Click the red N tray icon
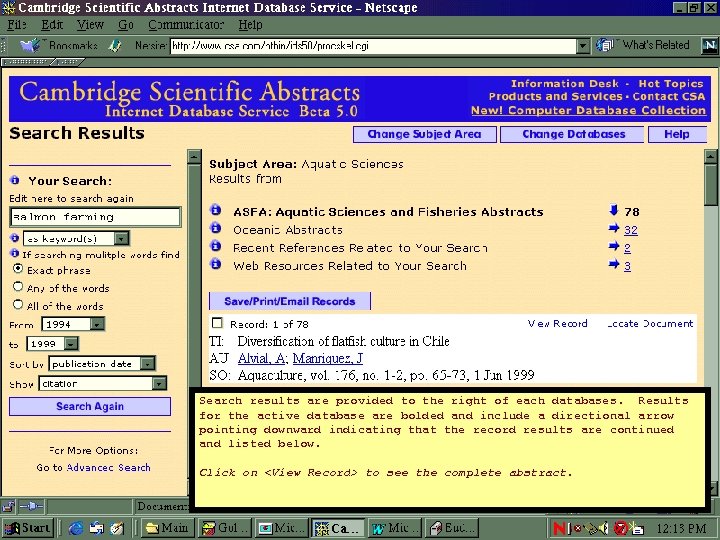 click(559, 529)
